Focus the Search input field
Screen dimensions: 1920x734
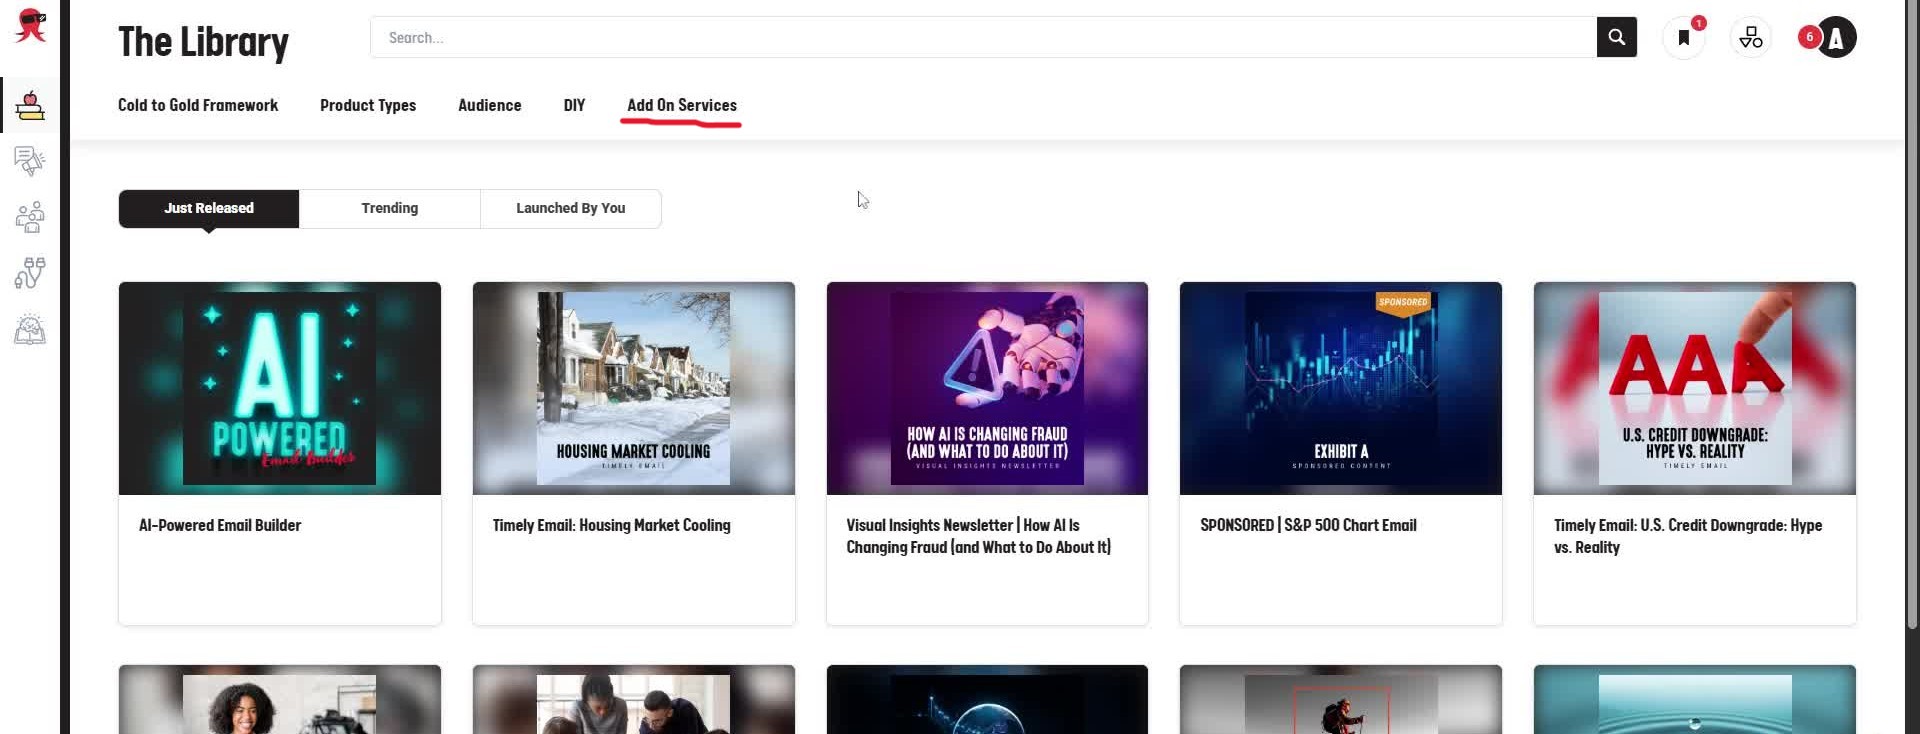pyautogui.click(x=983, y=37)
